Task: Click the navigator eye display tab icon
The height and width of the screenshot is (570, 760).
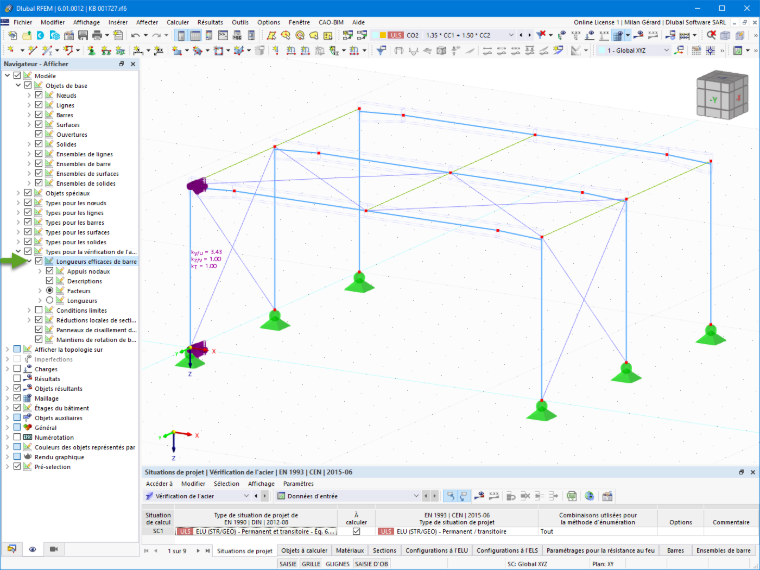Action: [x=32, y=549]
